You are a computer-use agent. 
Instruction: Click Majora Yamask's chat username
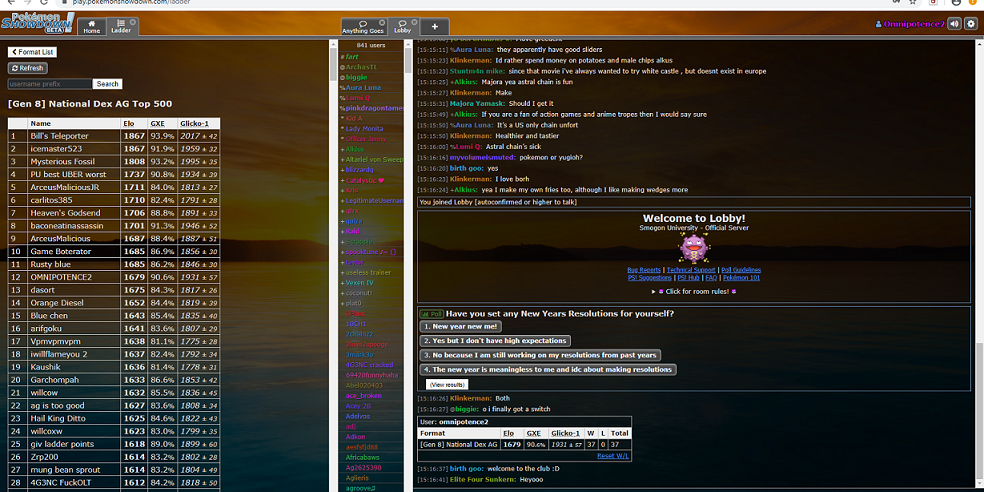[477, 104]
